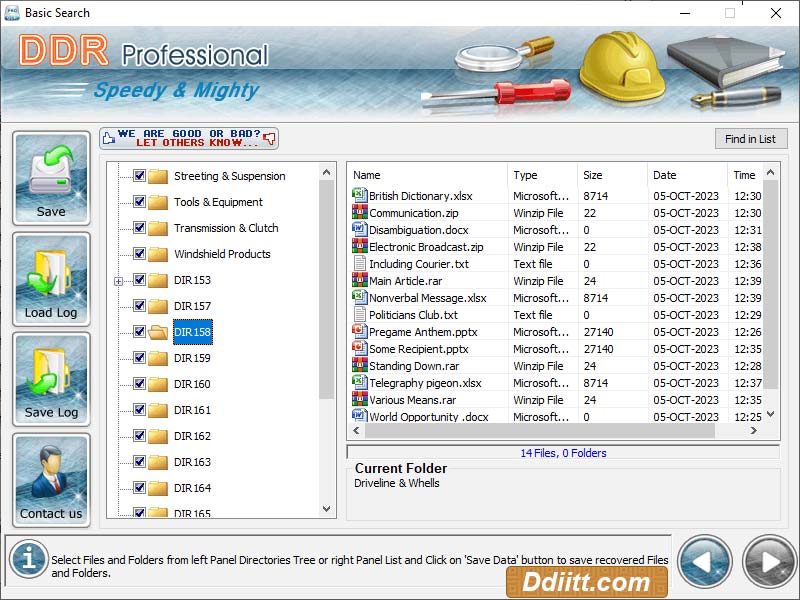Click the Find in List button
800x600 pixels.
pyautogui.click(x=751, y=138)
